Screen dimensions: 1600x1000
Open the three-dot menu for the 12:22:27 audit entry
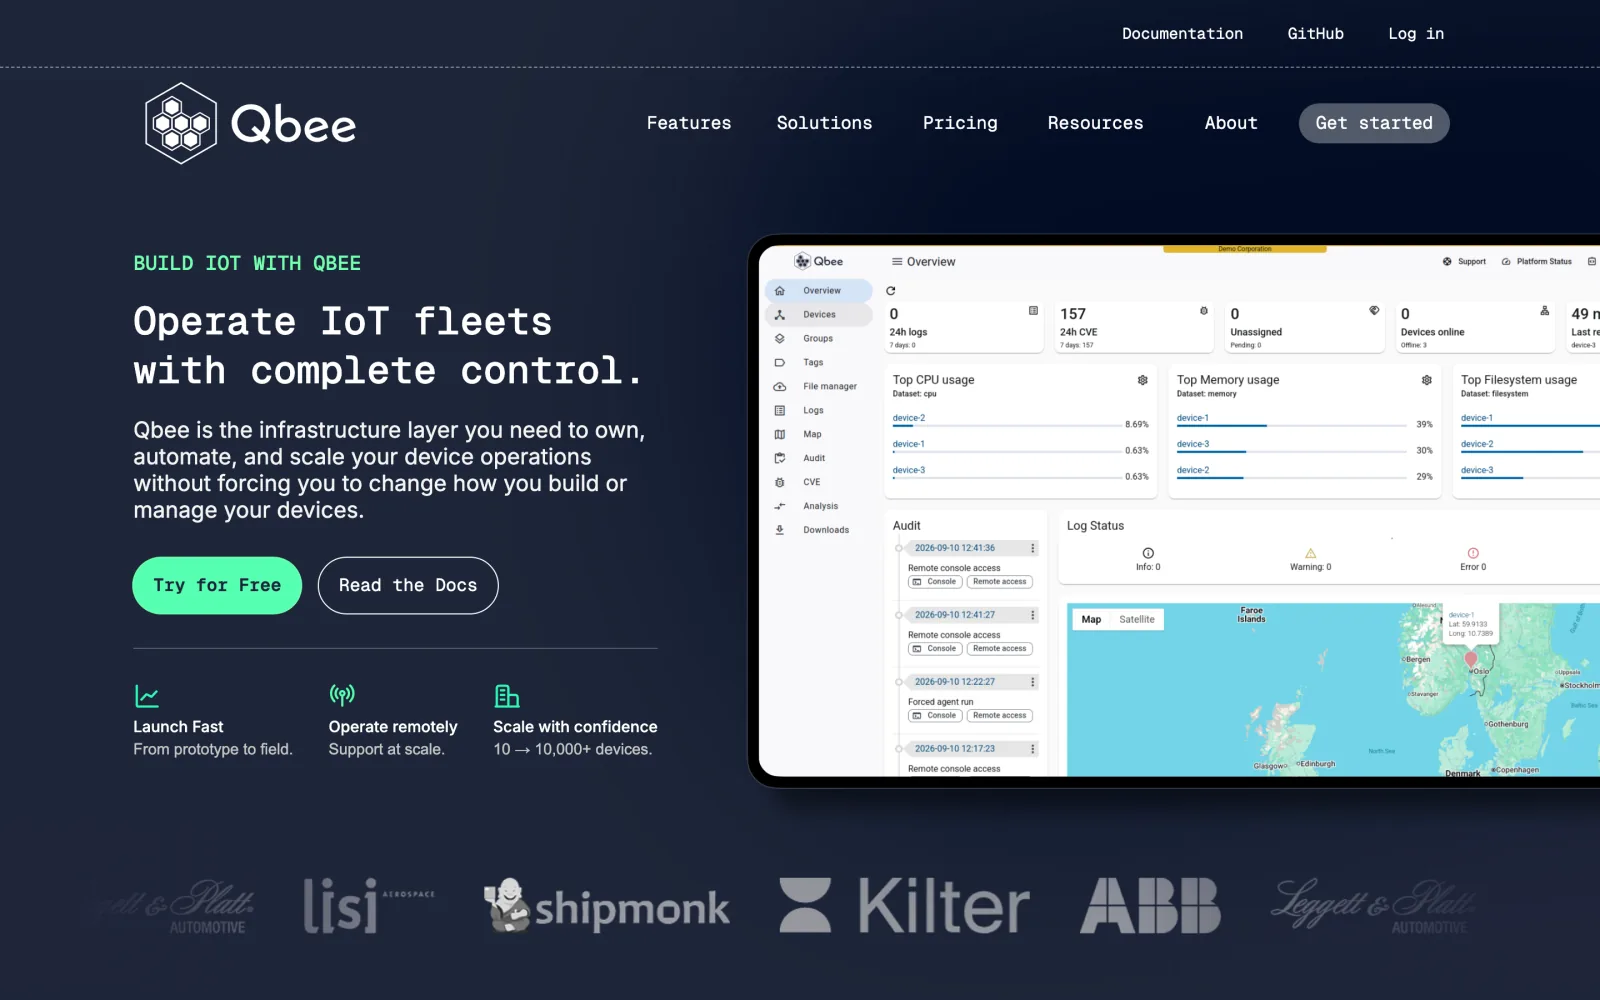tap(1033, 683)
